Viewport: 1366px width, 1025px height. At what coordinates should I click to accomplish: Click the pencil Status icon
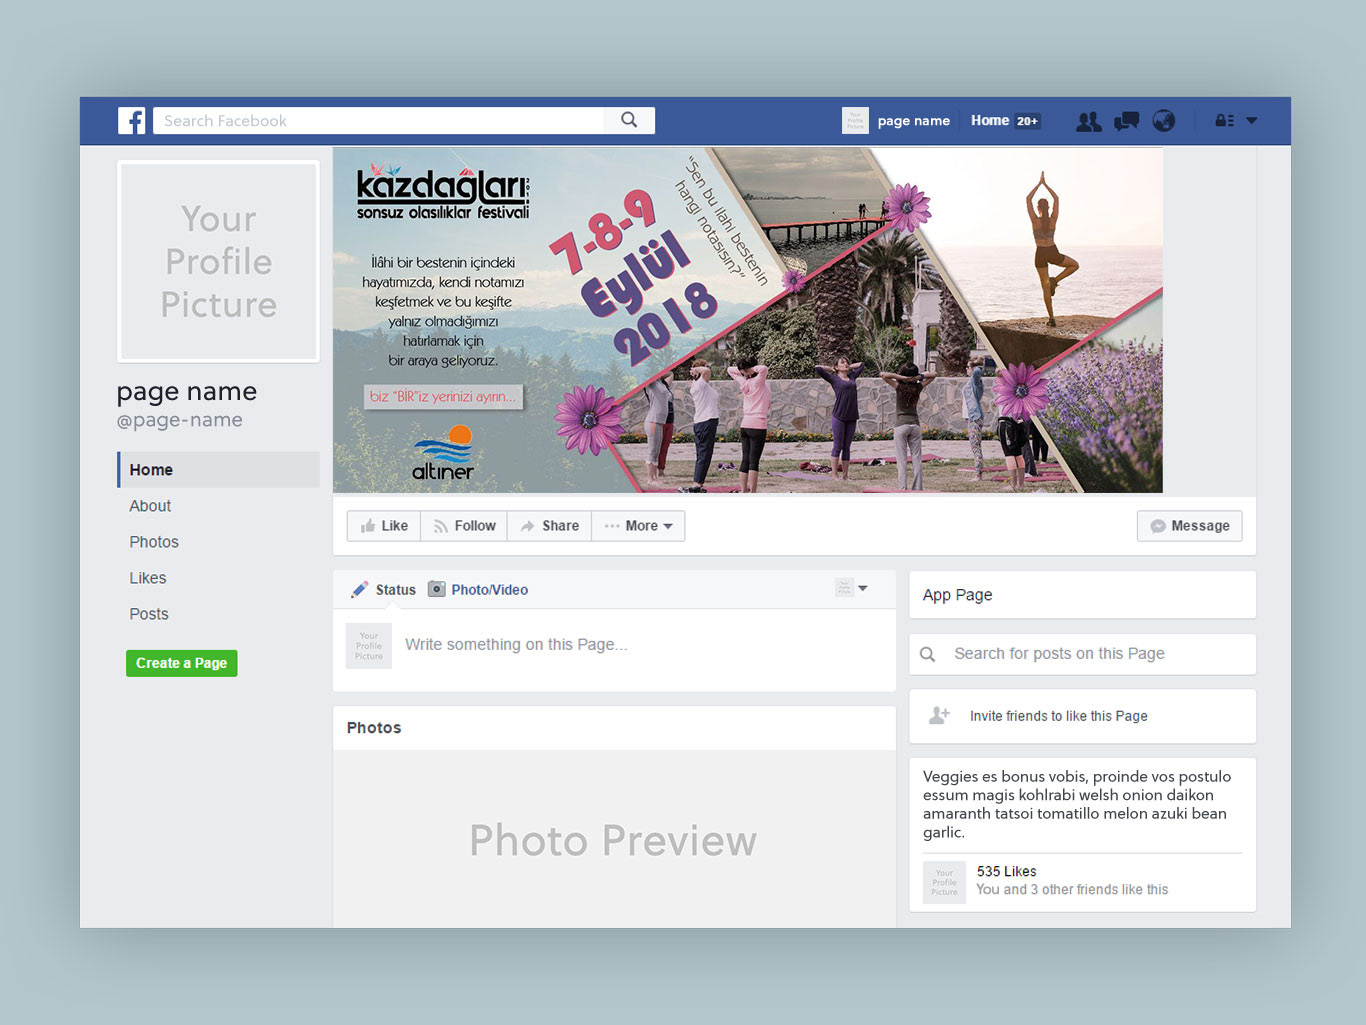[x=360, y=590]
